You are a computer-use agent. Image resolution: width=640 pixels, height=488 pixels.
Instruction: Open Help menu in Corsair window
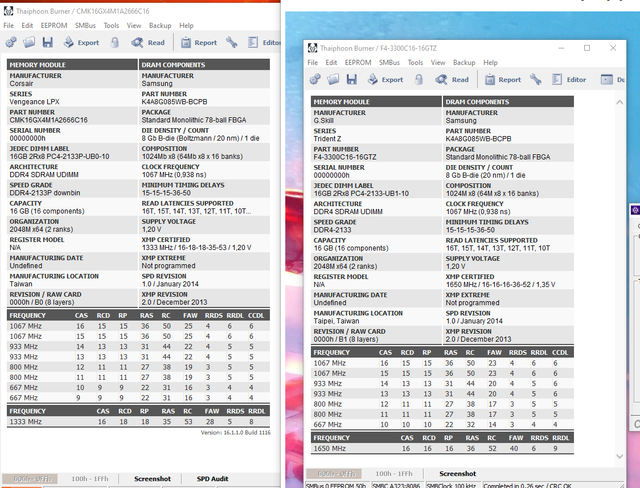point(187,25)
